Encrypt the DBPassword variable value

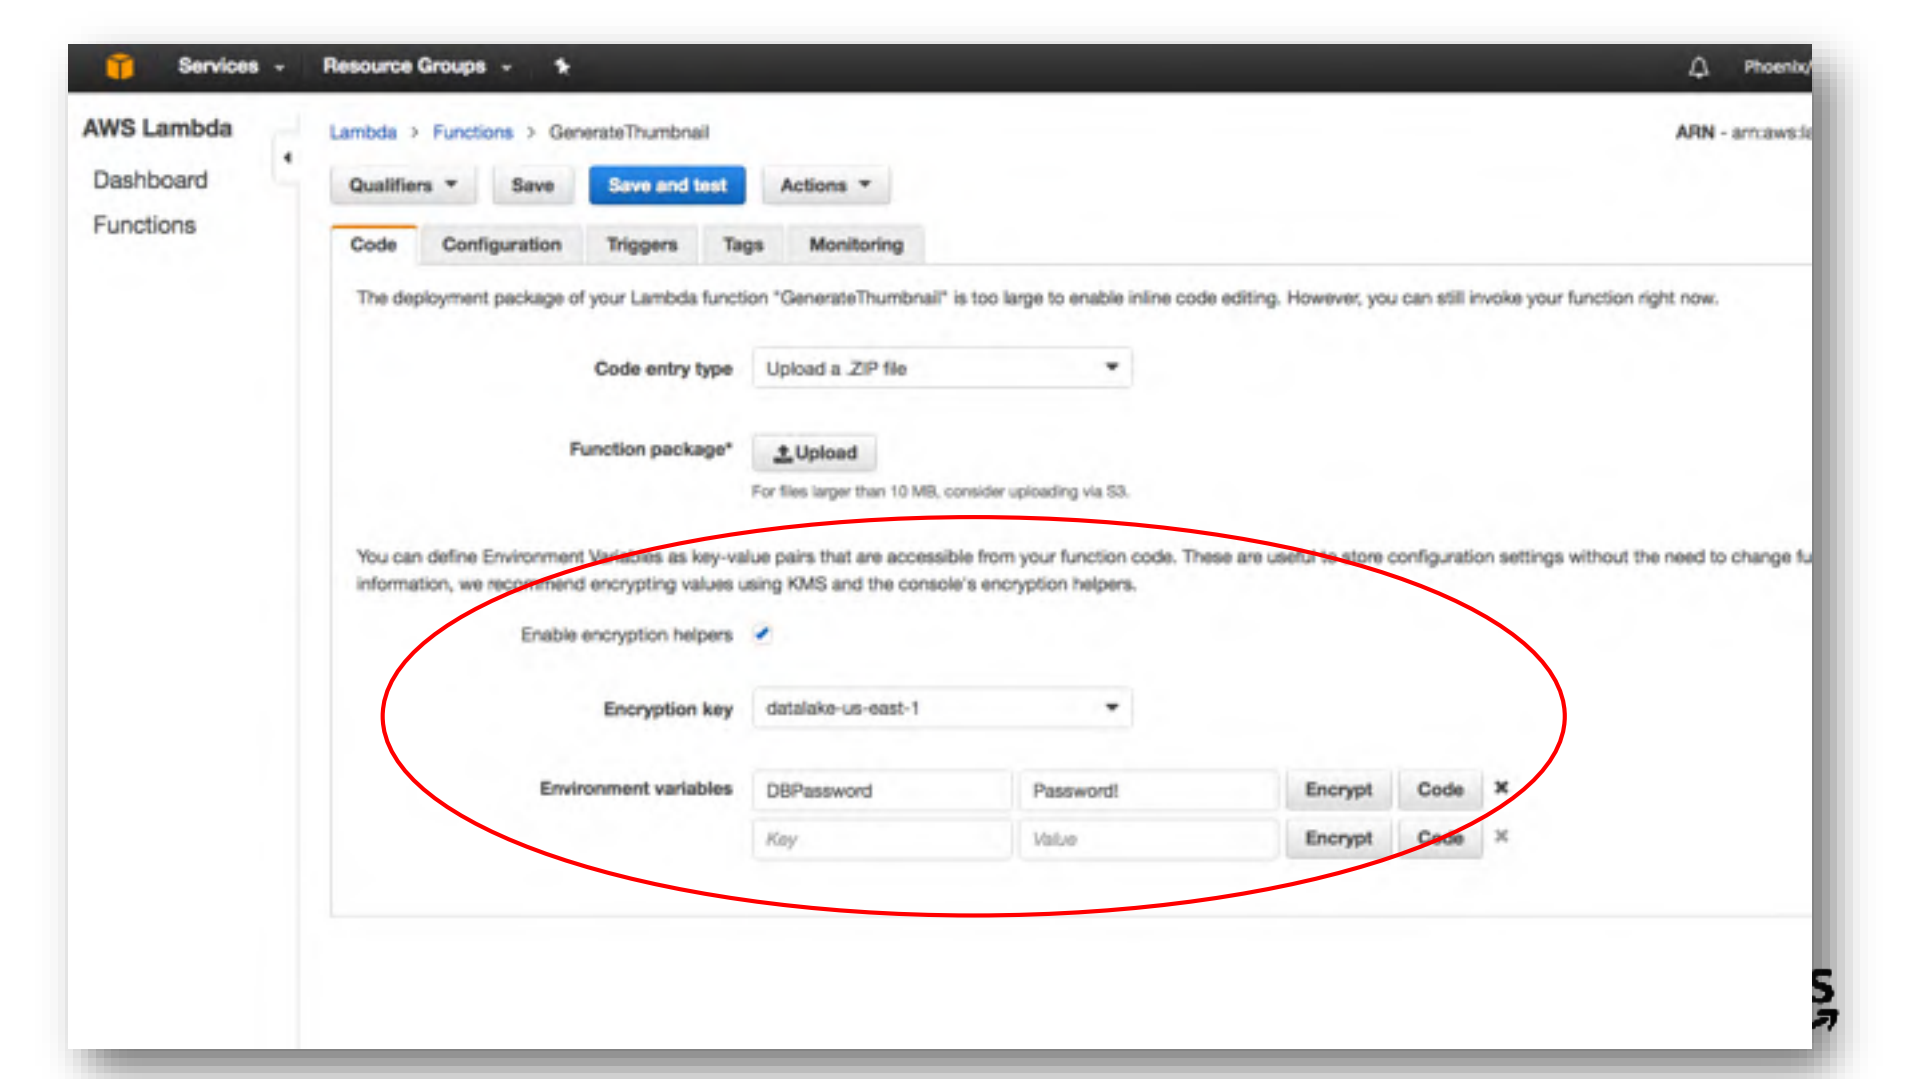pyautogui.click(x=1337, y=790)
